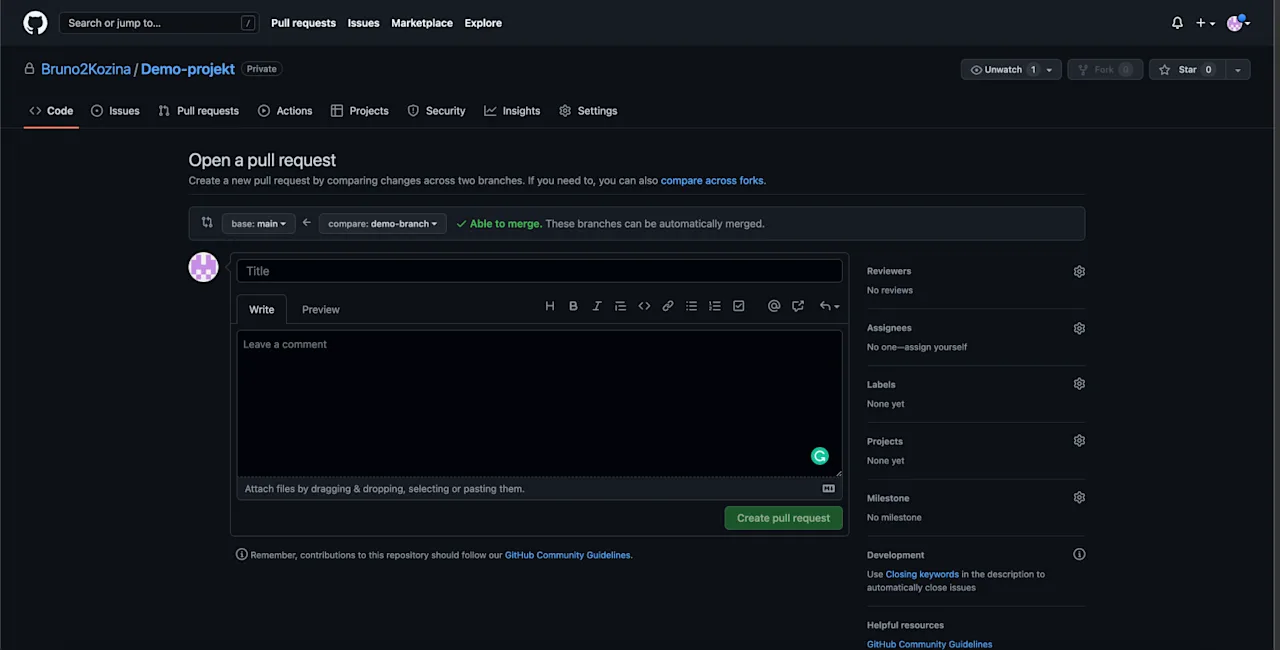Switch to the Preview tab
The width and height of the screenshot is (1280, 650).
[x=321, y=309]
